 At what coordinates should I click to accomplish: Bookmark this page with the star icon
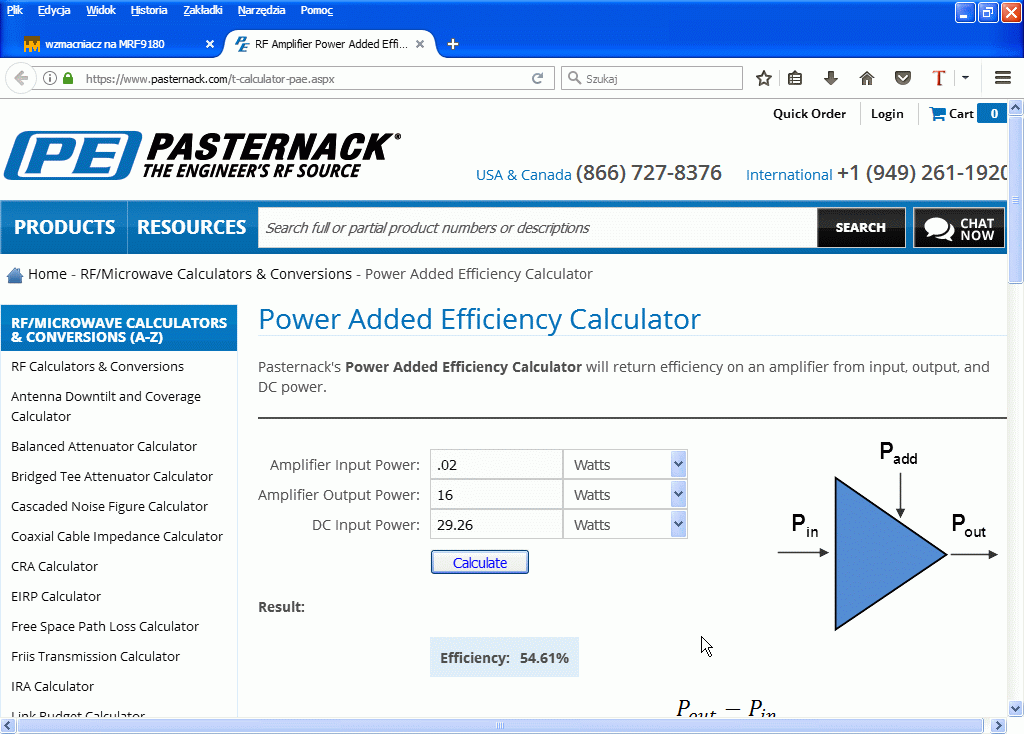click(x=764, y=78)
